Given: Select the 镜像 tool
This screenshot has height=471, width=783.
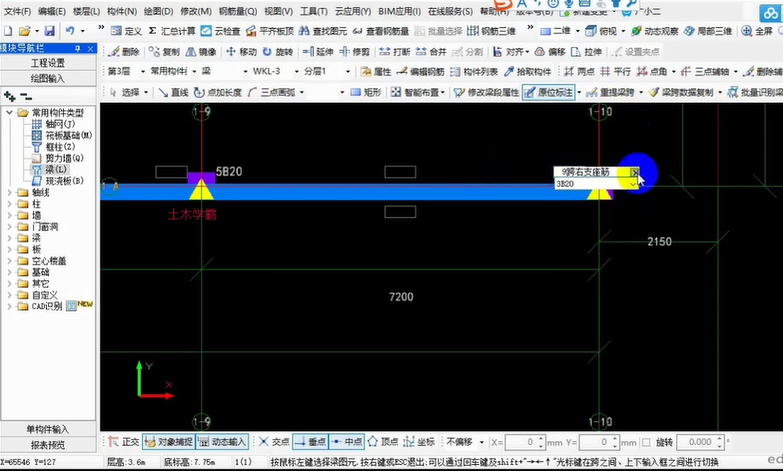Looking at the screenshot, I should click(201, 51).
